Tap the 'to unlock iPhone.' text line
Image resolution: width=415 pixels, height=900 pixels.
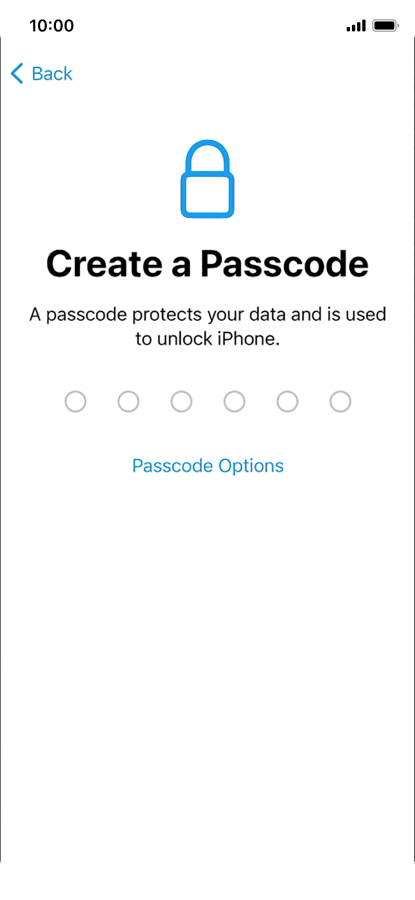coord(208,339)
